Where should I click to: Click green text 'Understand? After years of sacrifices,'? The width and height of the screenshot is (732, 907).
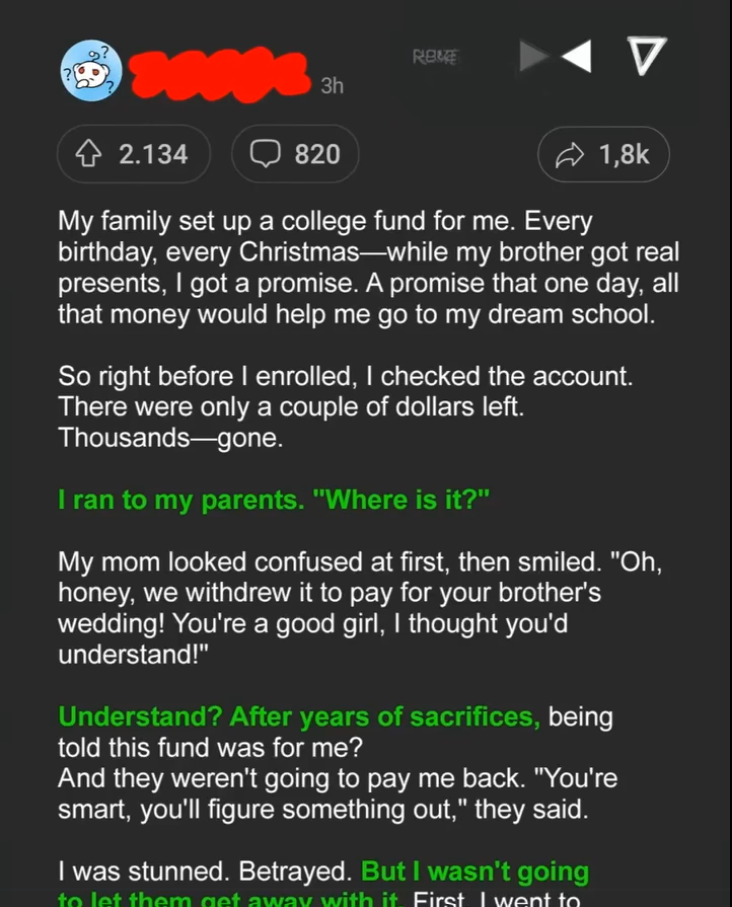tap(300, 717)
